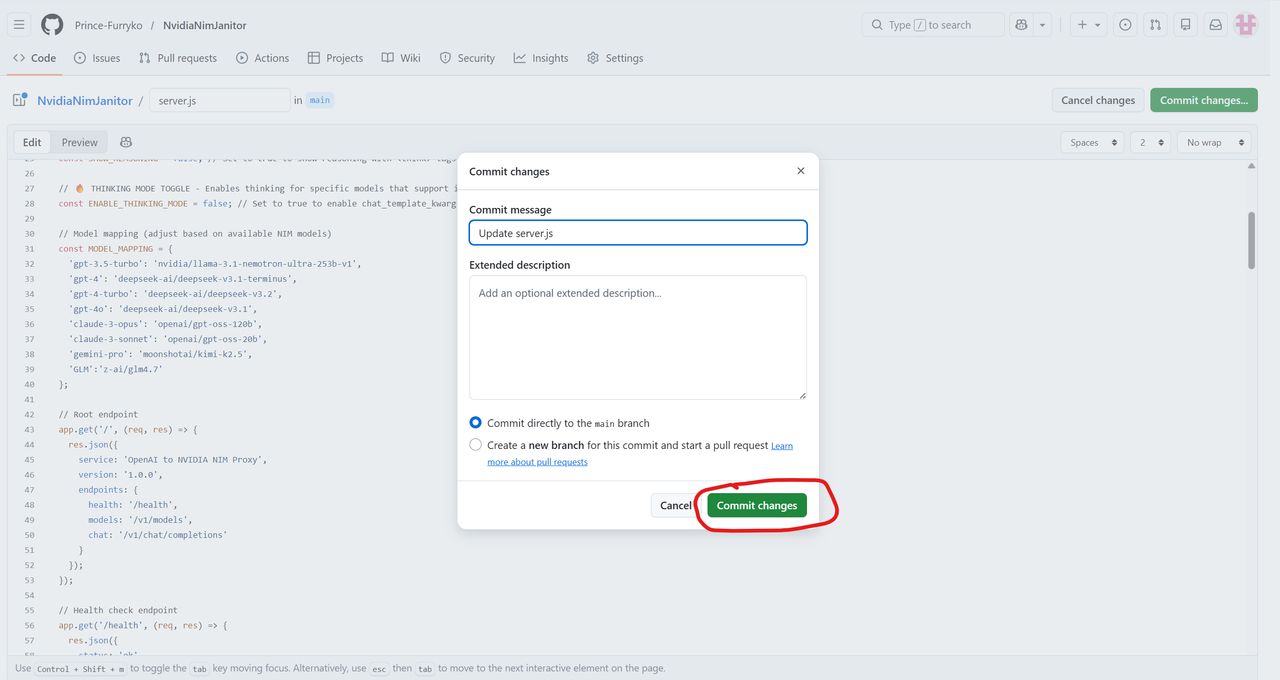
Task: Close the Commit changes dialog
Action: 800,171
